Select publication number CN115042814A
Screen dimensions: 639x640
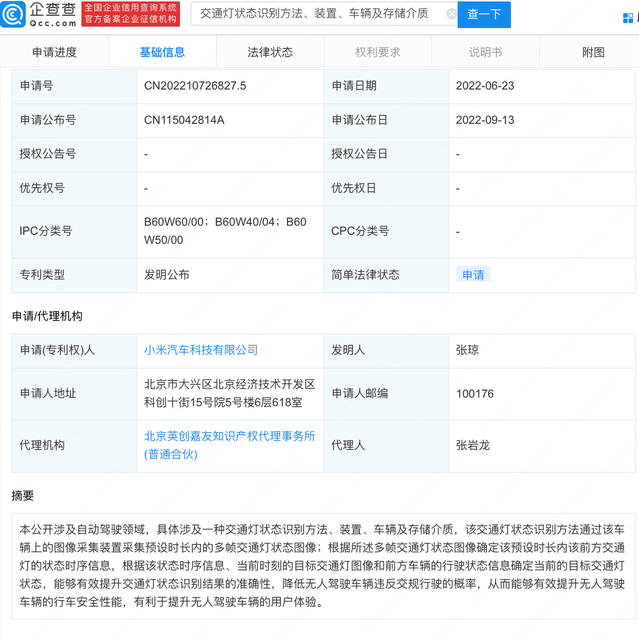pos(184,120)
